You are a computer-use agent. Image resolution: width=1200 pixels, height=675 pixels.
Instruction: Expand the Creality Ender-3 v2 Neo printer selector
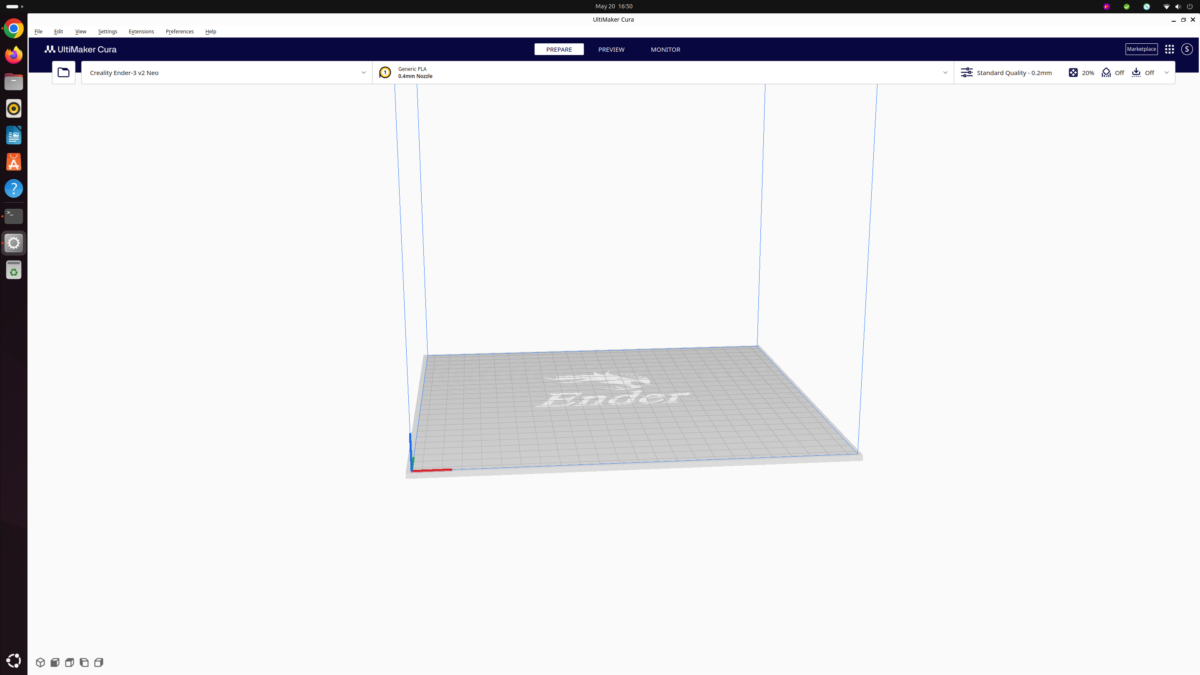(226, 72)
